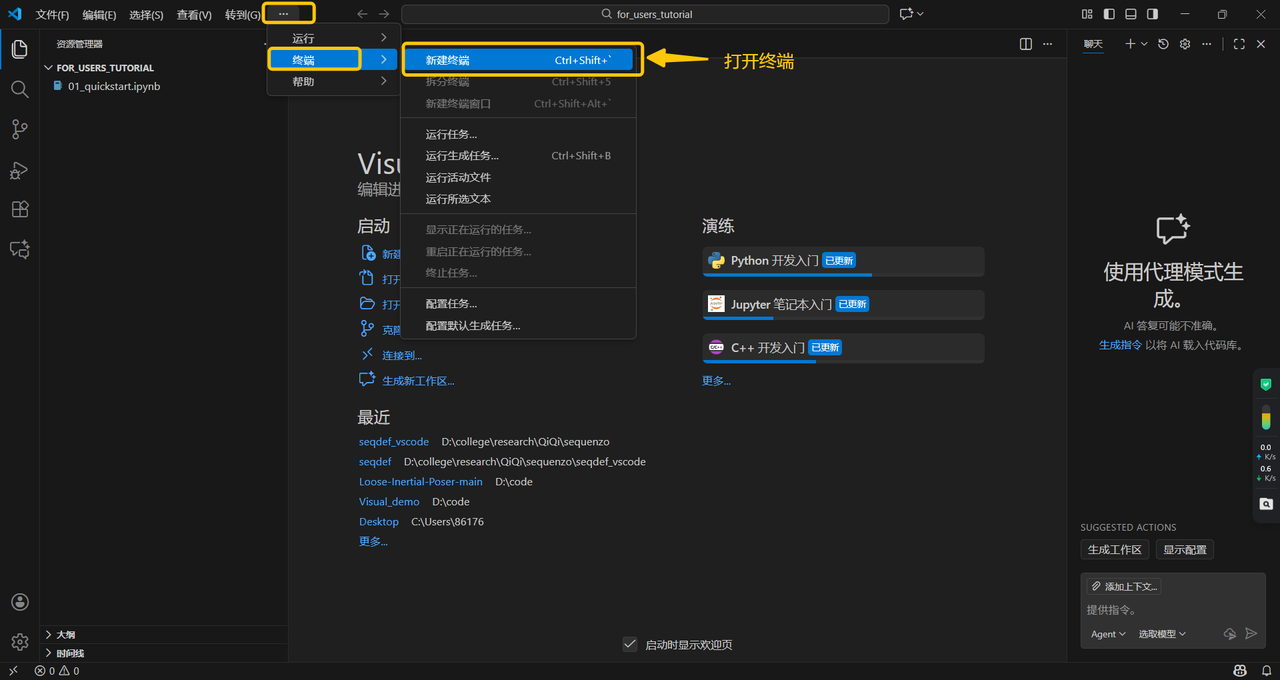Toggle the bottom panel layout button
Screen dimensions: 1280x680
coord(1131,14)
